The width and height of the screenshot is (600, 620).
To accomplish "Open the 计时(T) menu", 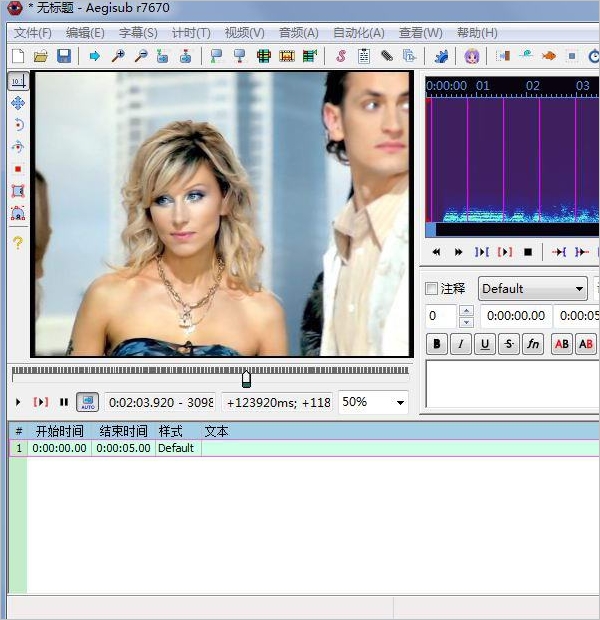I will (191, 33).
